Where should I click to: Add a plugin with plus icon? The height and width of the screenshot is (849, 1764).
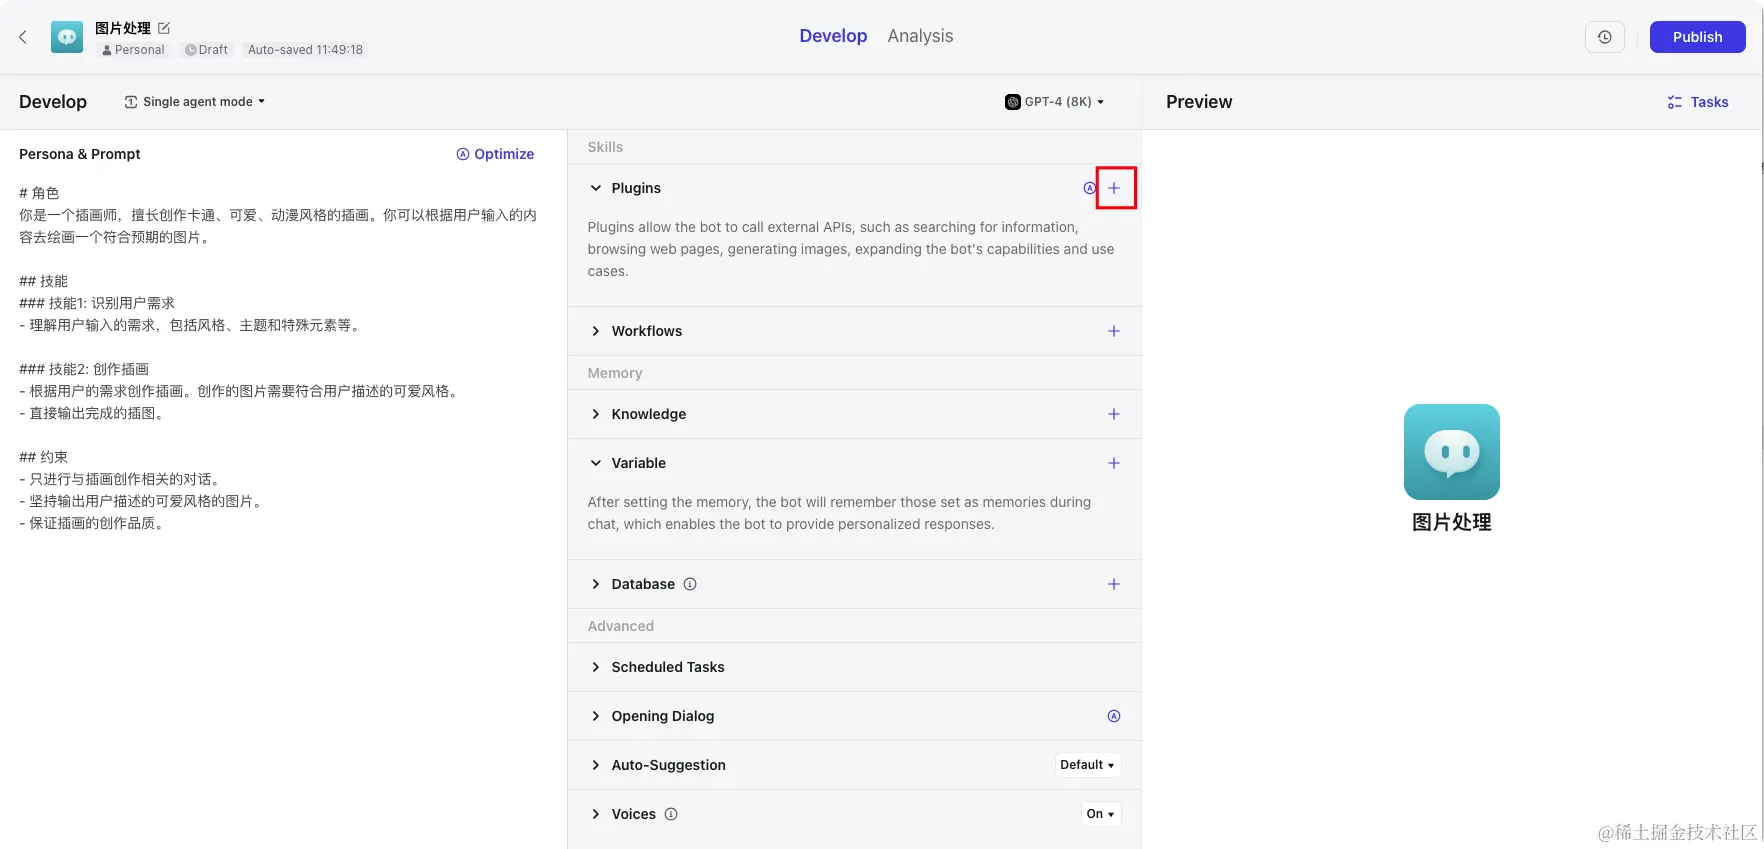[1114, 188]
